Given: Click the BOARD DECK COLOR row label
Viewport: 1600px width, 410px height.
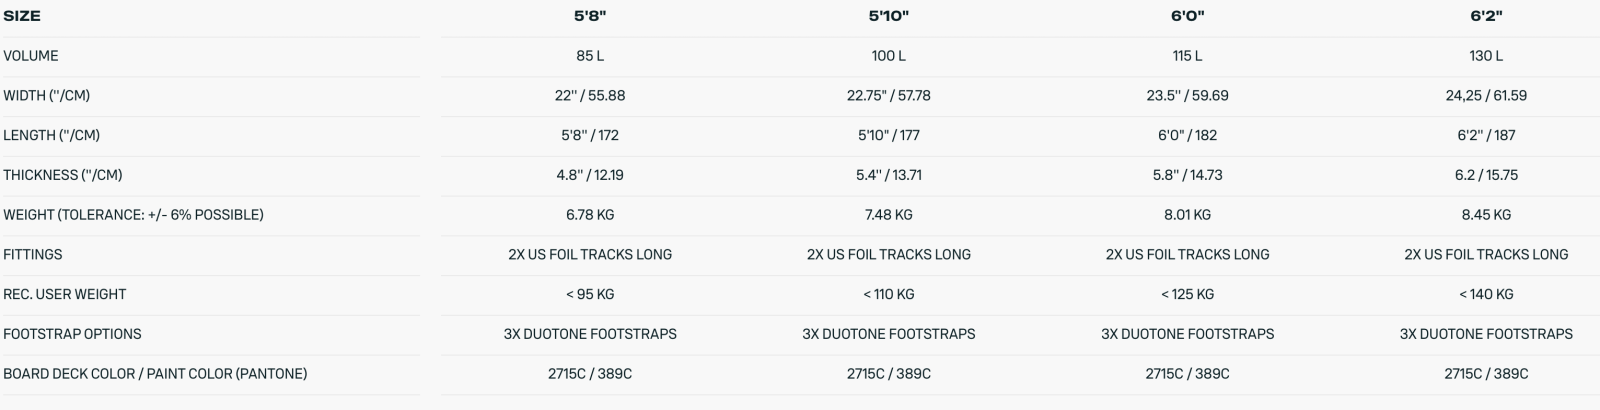Looking at the screenshot, I should point(155,374).
